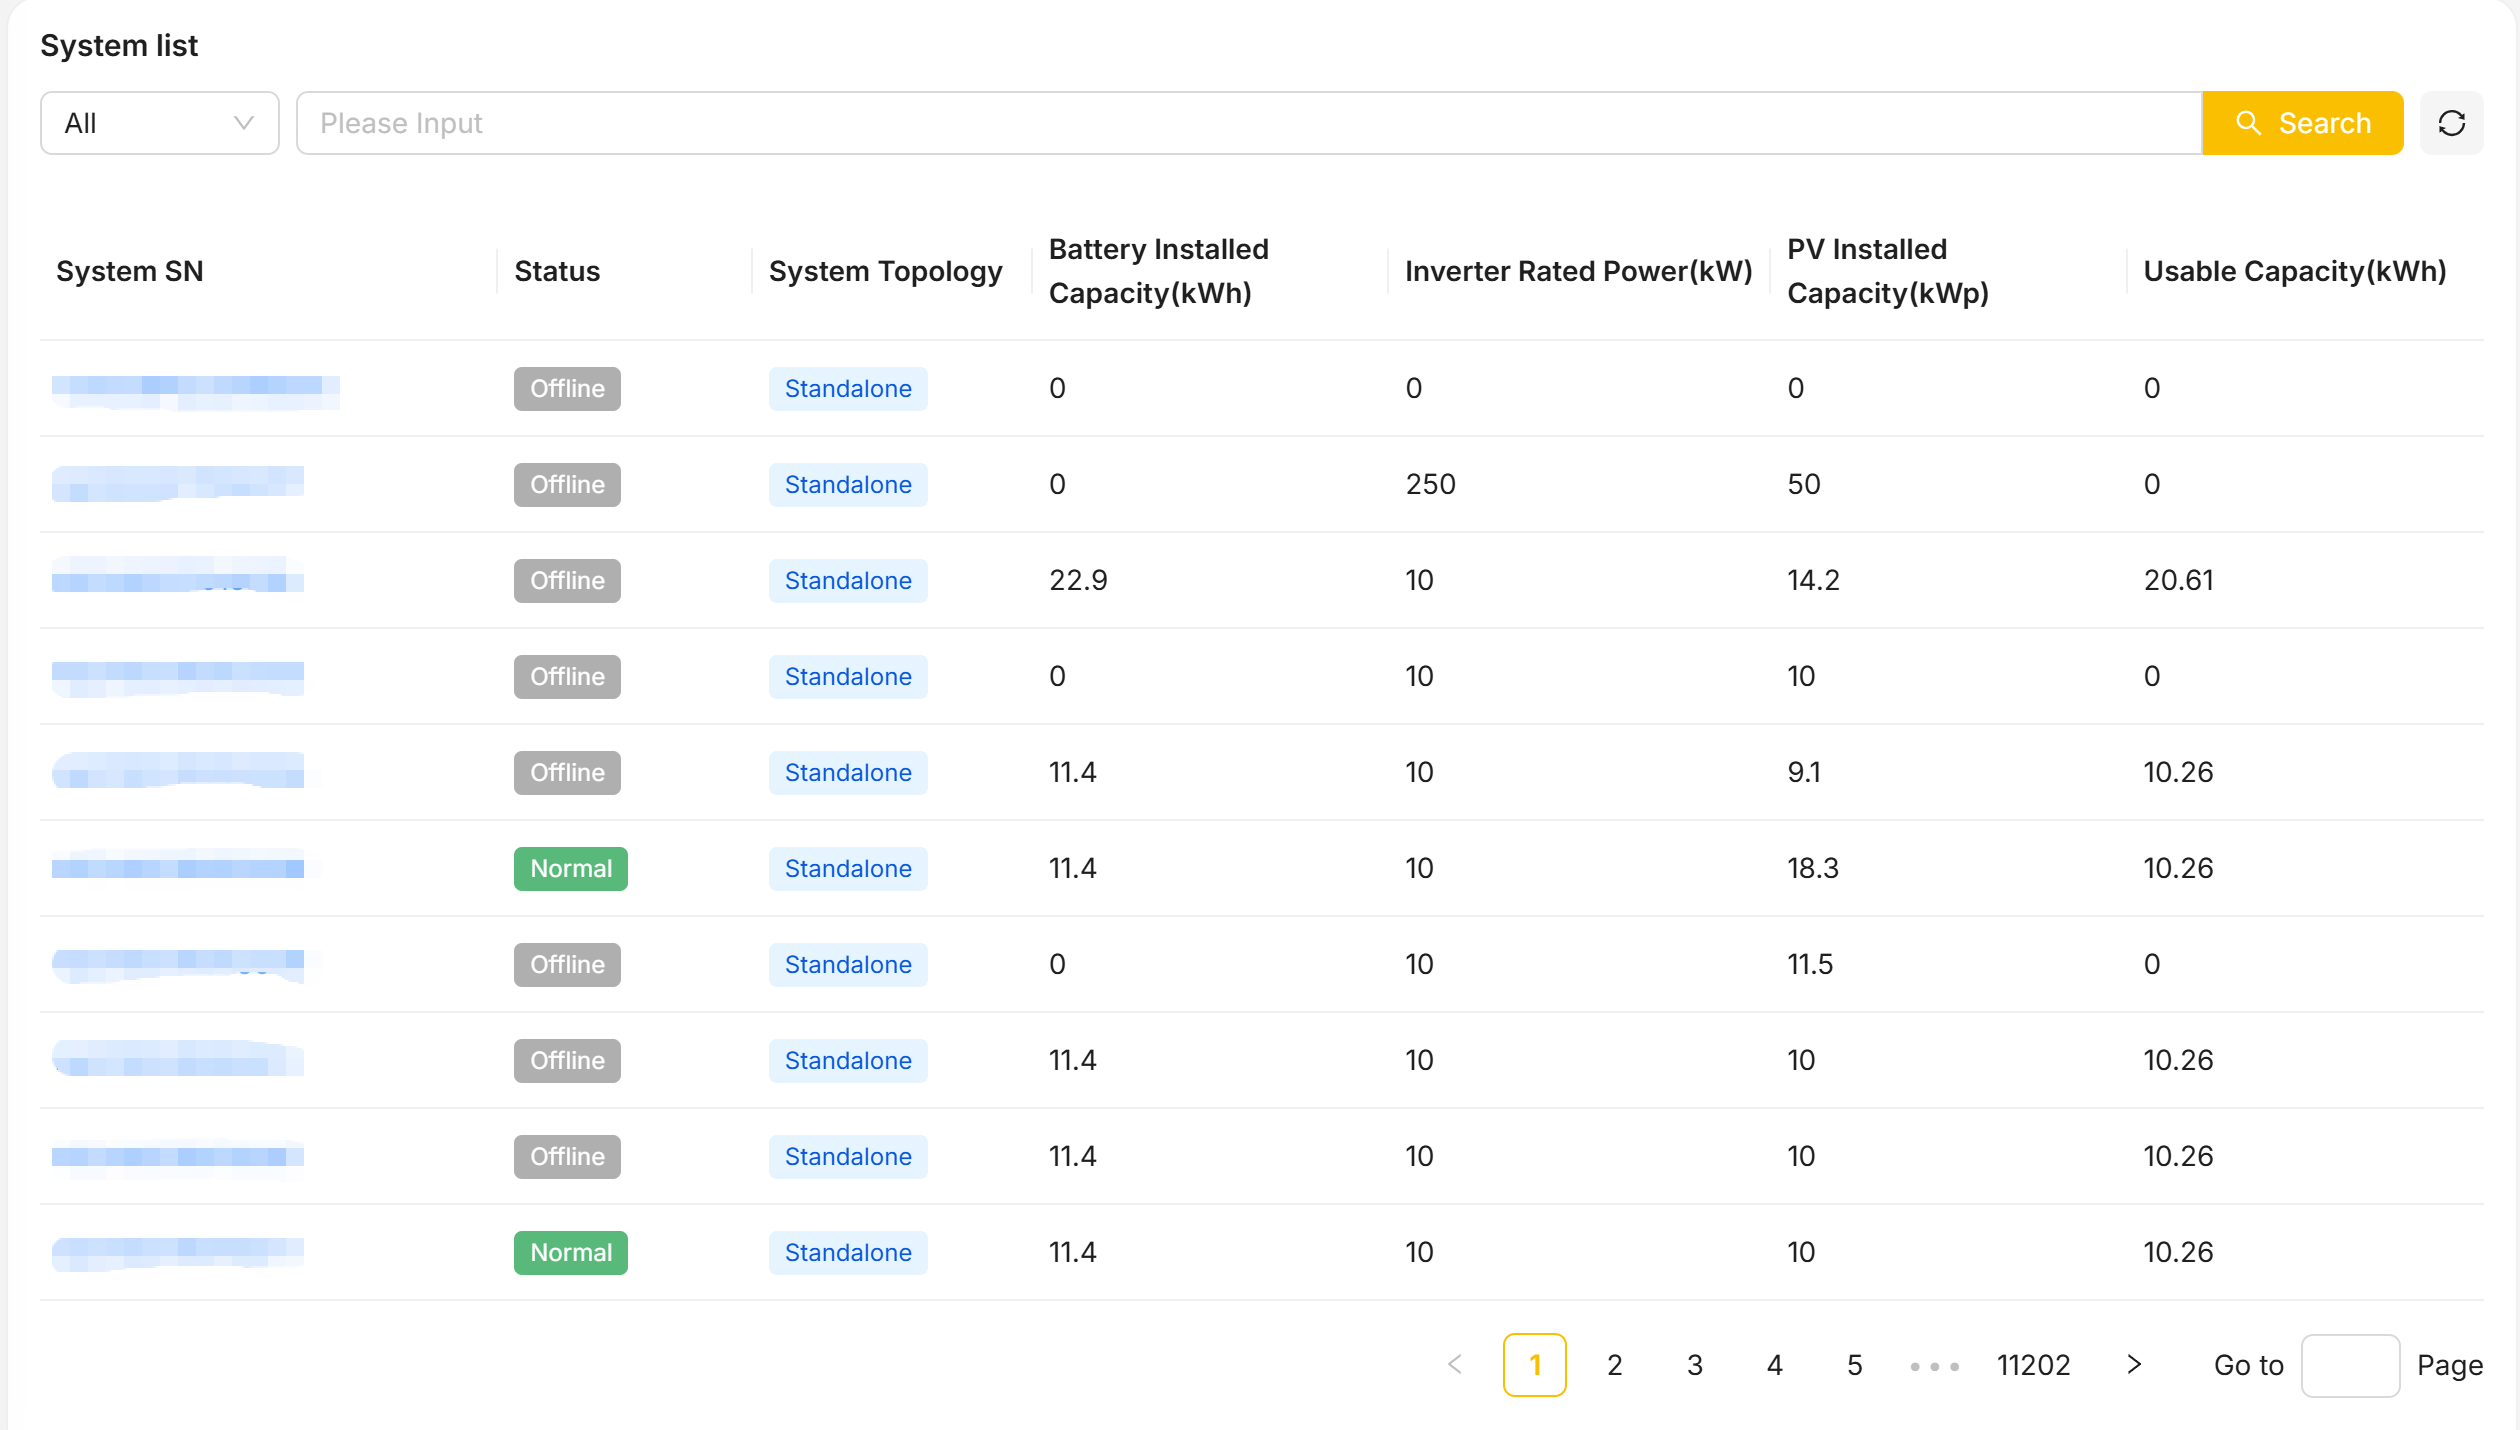The height and width of the screenshot is (1430, 2520).
Task: Click PV Installed Capacity(kWp) header
Action: tap(1888, 271)
